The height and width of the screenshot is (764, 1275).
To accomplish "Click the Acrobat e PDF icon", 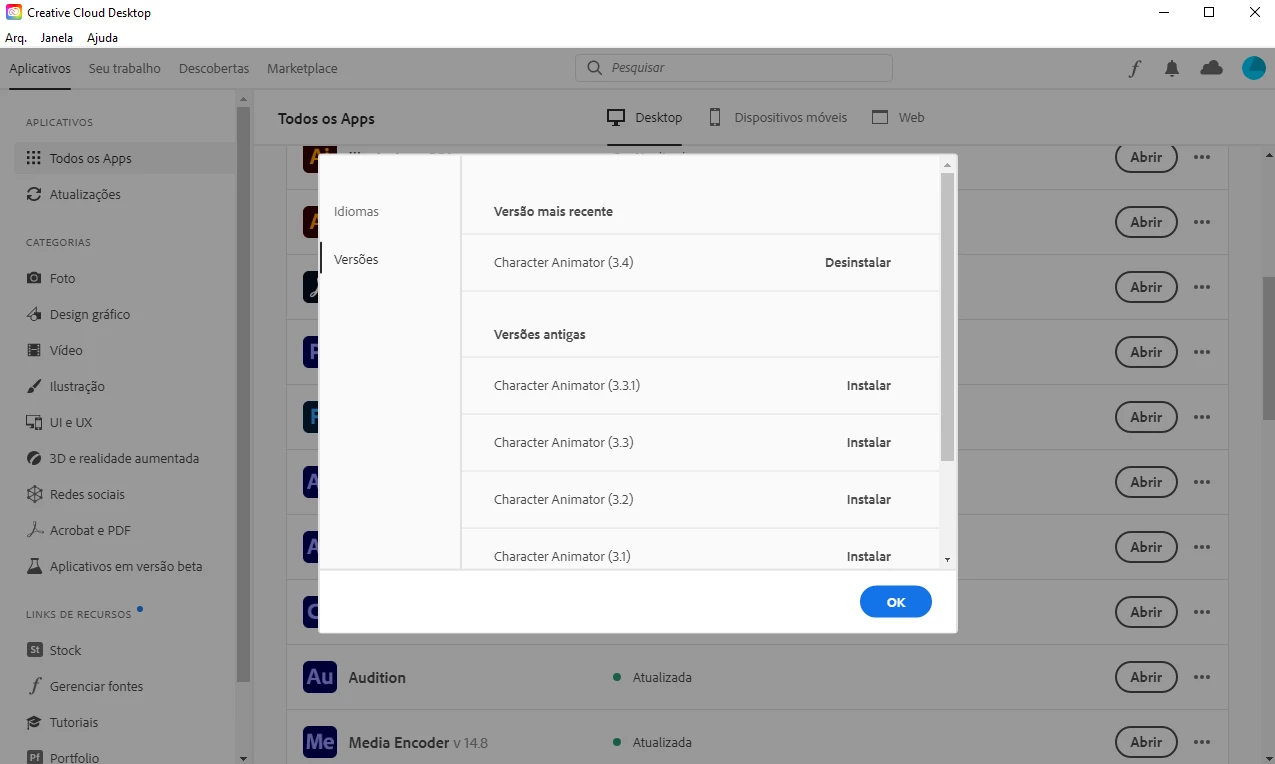I will [x=34, y=530].
